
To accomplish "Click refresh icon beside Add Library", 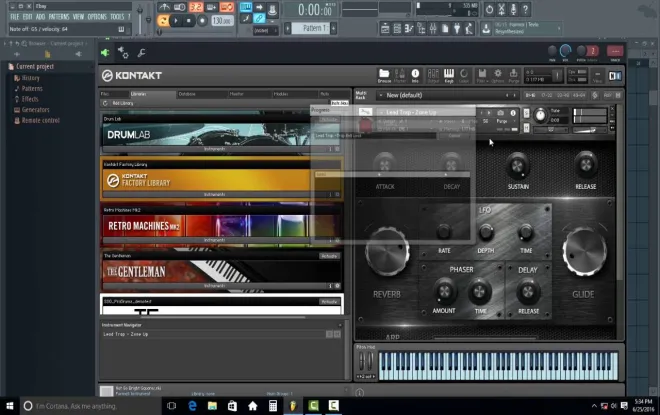I will (105, 103).
